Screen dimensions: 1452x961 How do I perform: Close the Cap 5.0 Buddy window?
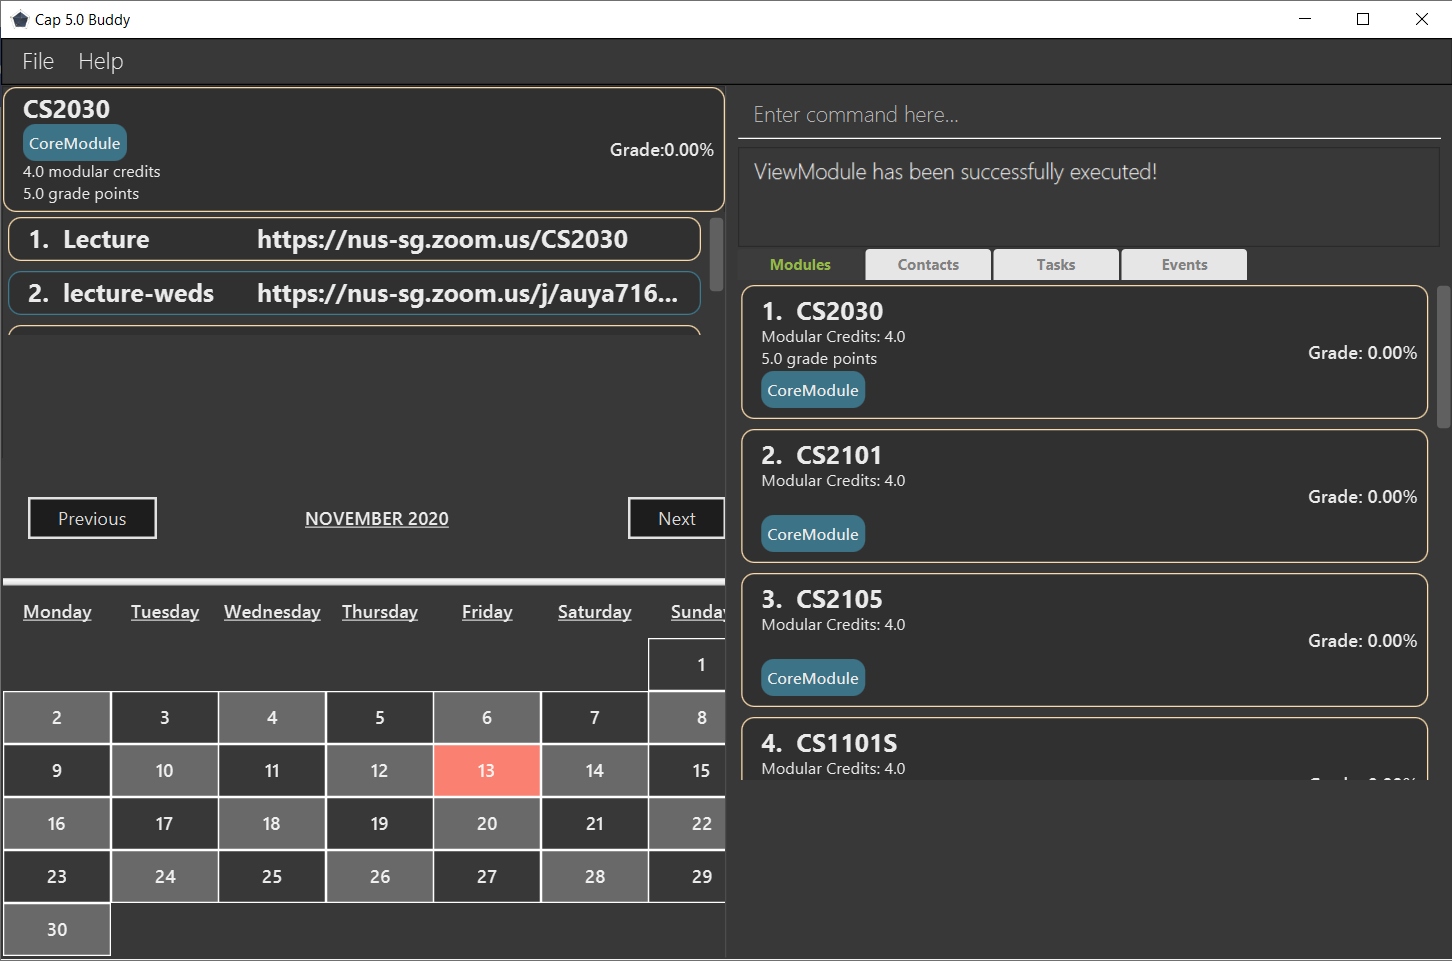(x=1422, y=19)
